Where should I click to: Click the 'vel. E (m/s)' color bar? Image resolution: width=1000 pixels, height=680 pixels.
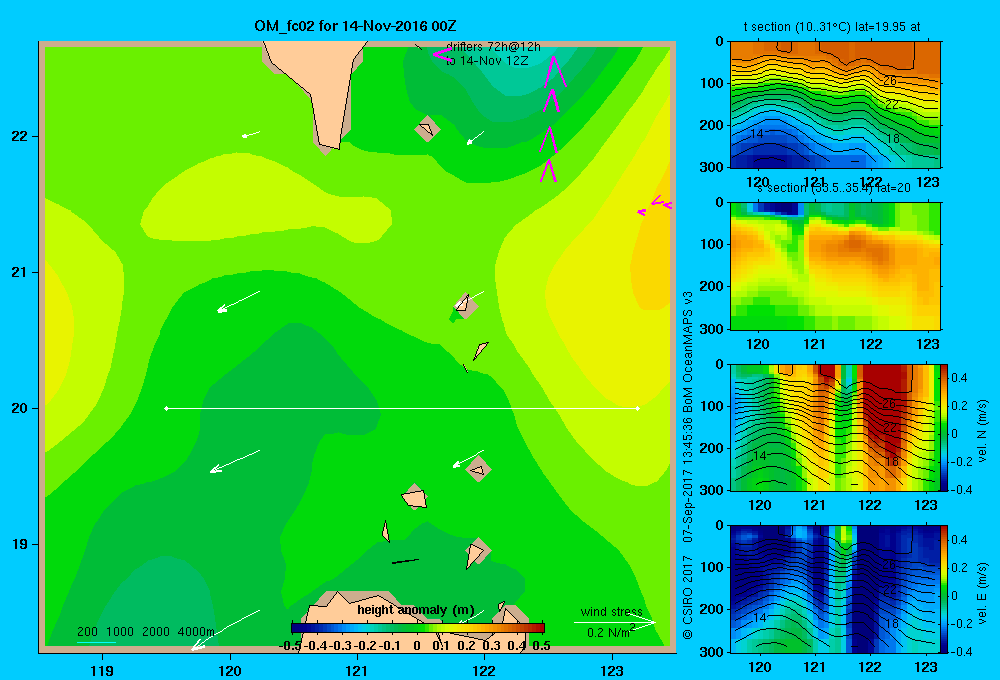pyautogui.click(x=944, y=589)
